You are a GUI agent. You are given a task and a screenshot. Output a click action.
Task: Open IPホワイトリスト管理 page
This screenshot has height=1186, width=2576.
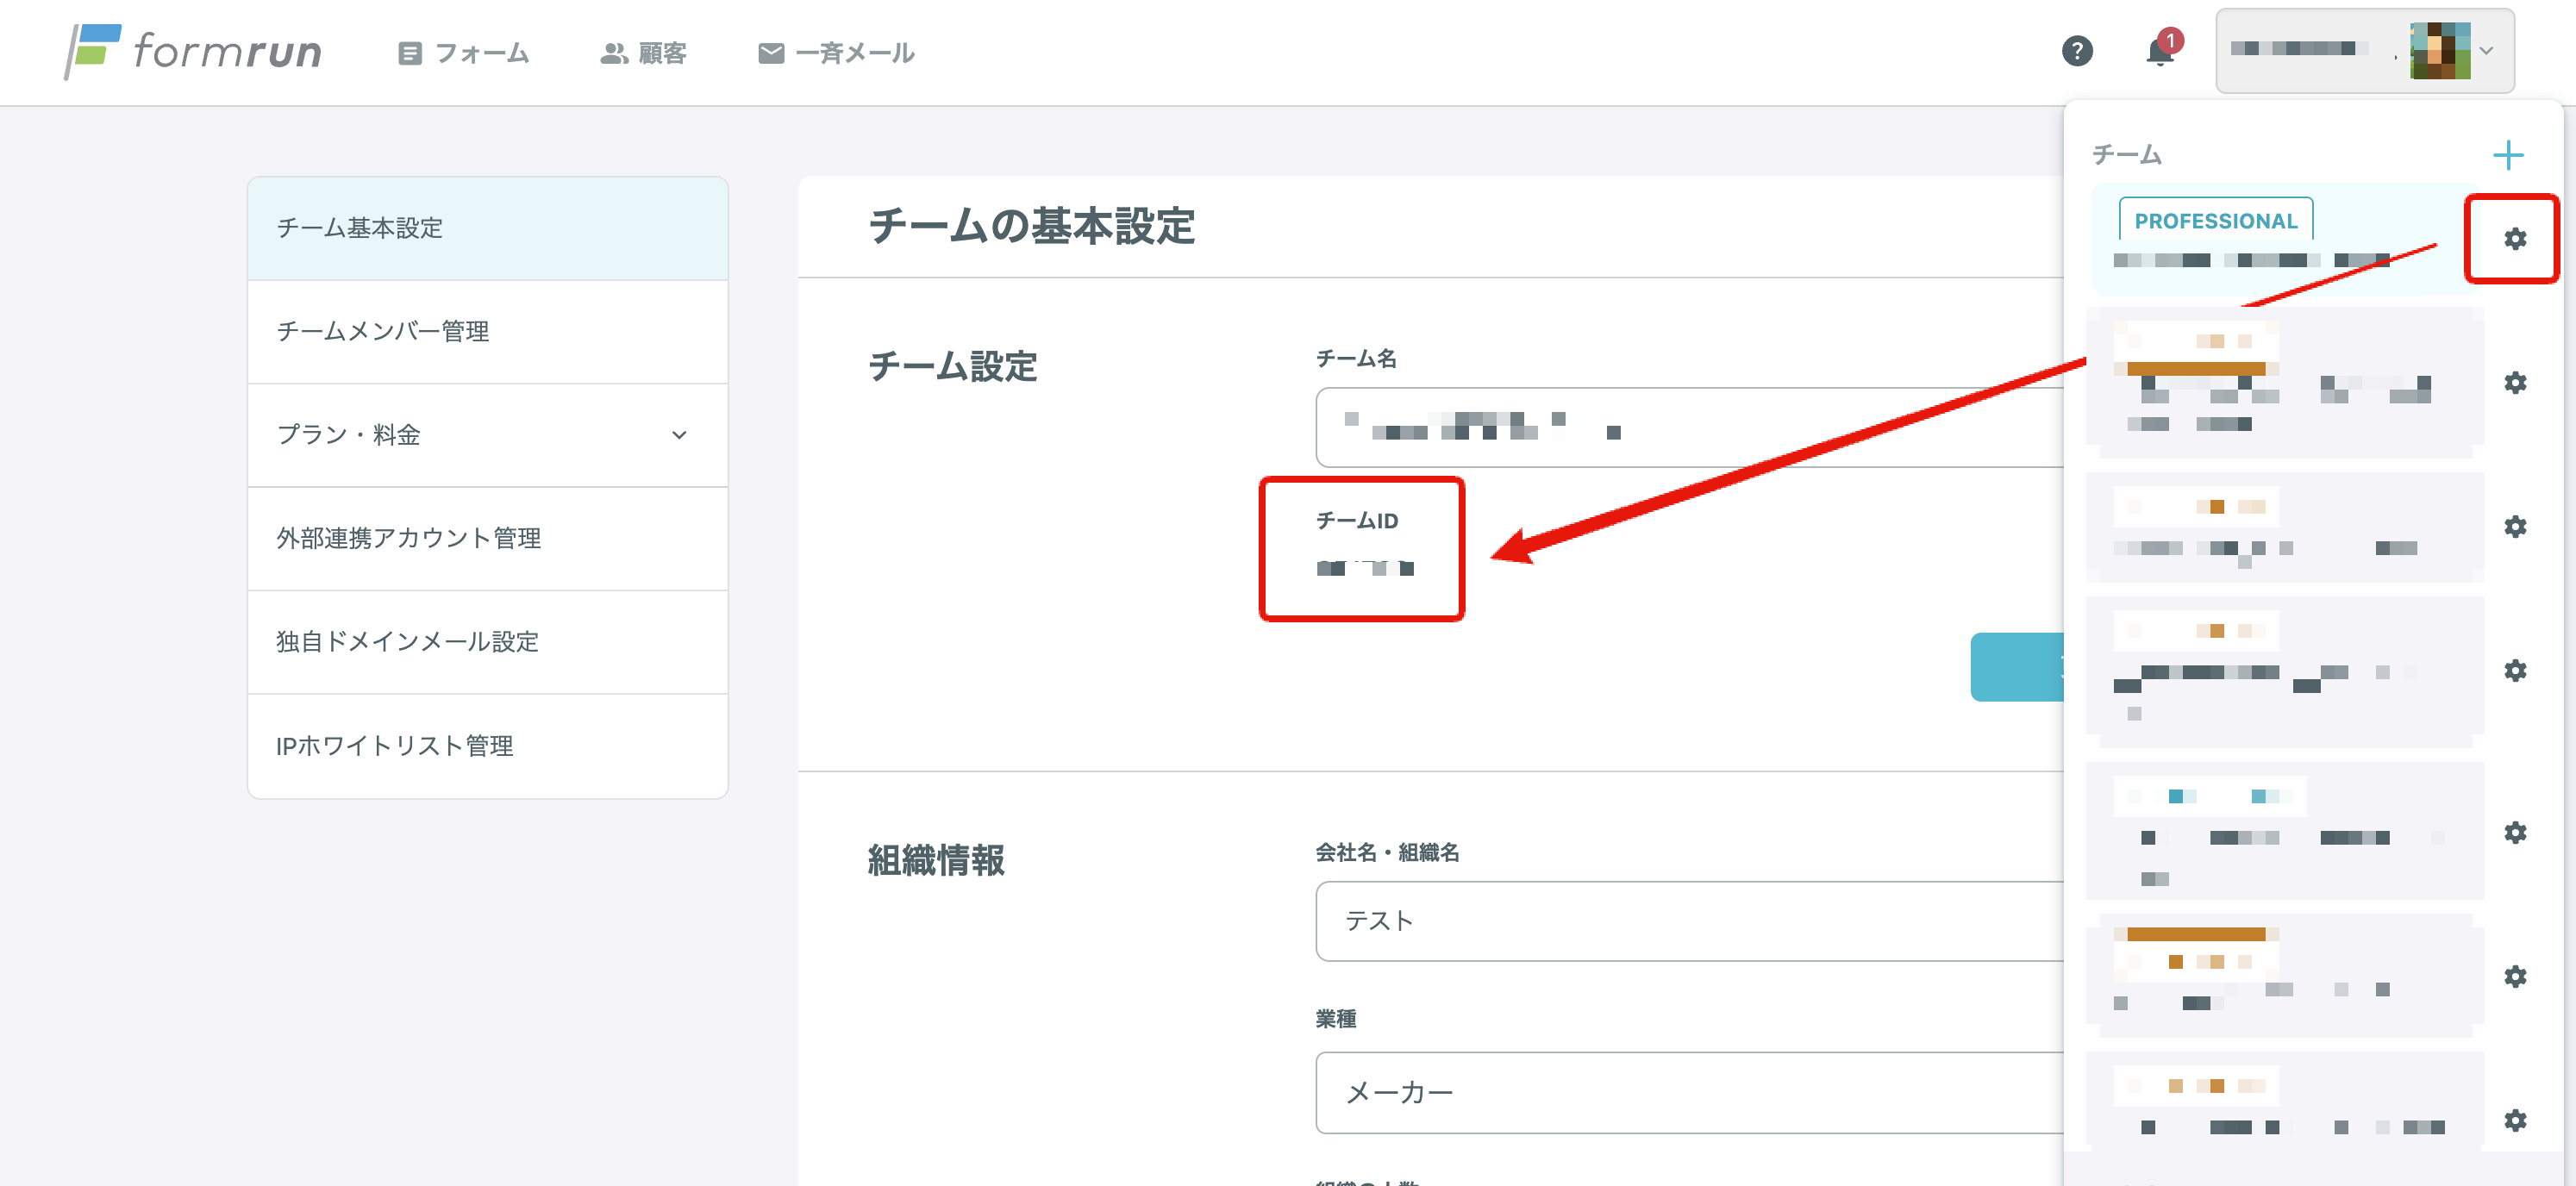487,745
